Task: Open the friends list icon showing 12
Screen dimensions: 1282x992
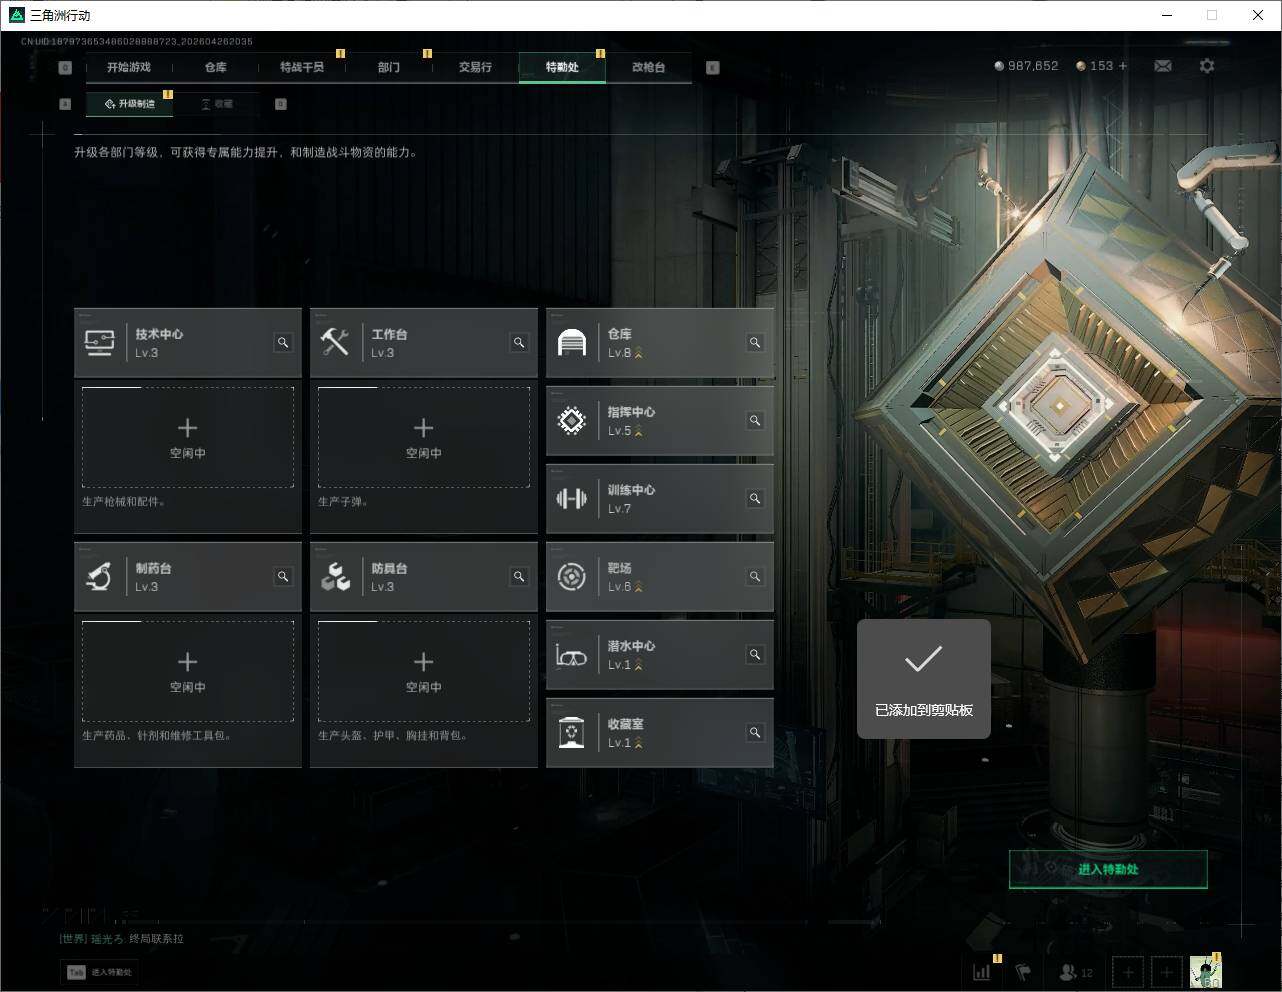Action: coord(1076,971)
